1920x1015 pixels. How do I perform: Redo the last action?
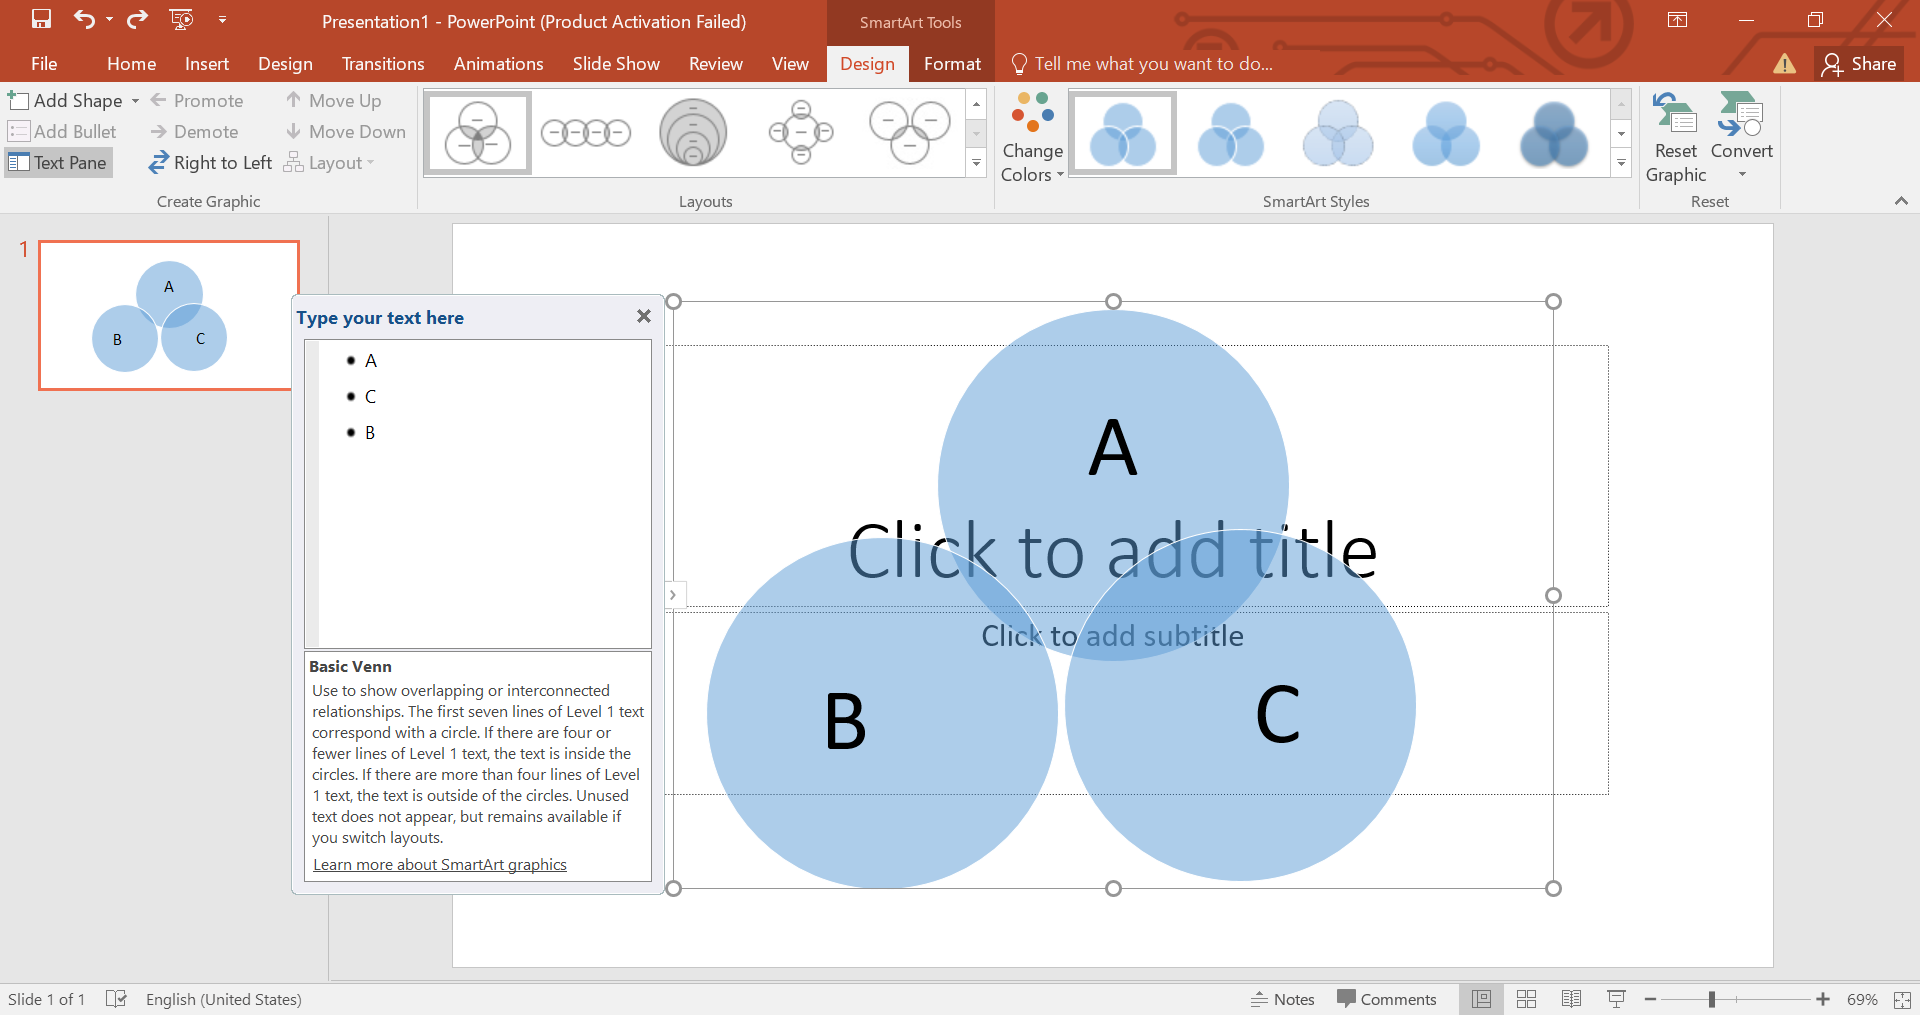coord(137,19)
